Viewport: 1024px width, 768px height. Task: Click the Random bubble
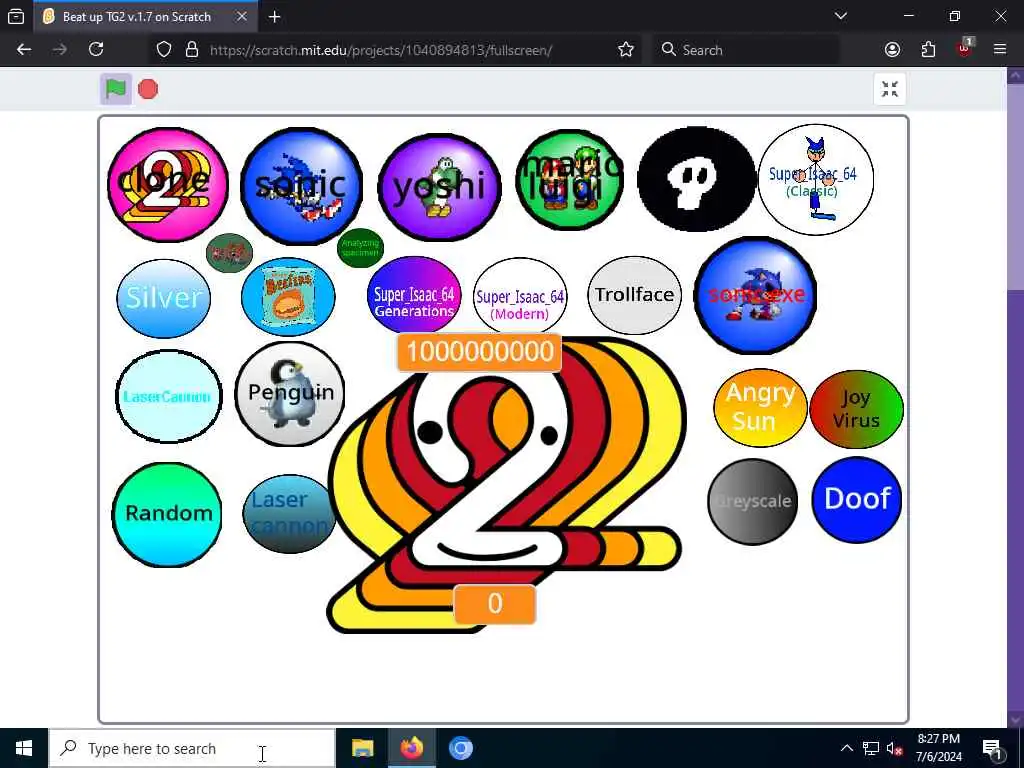coord(167,514)
